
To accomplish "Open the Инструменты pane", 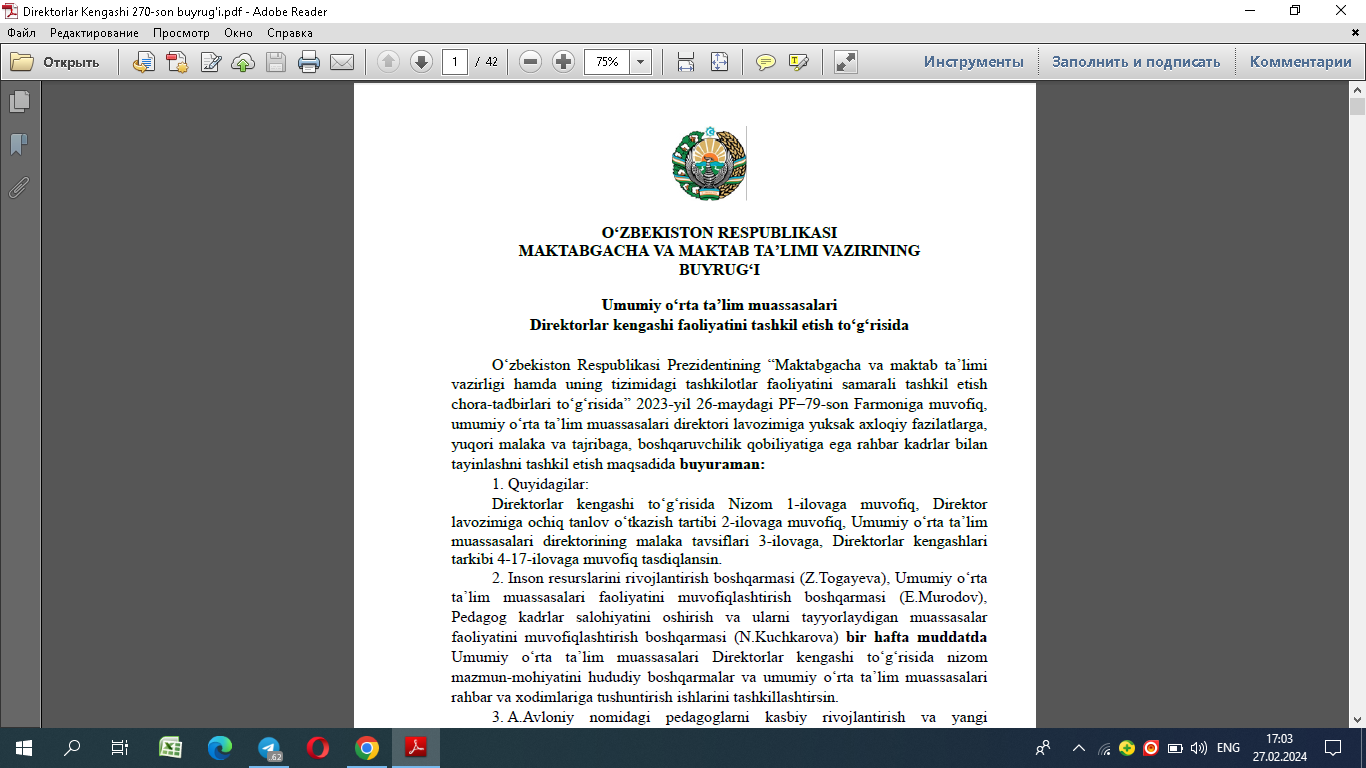I will click(x=973, y=62).
